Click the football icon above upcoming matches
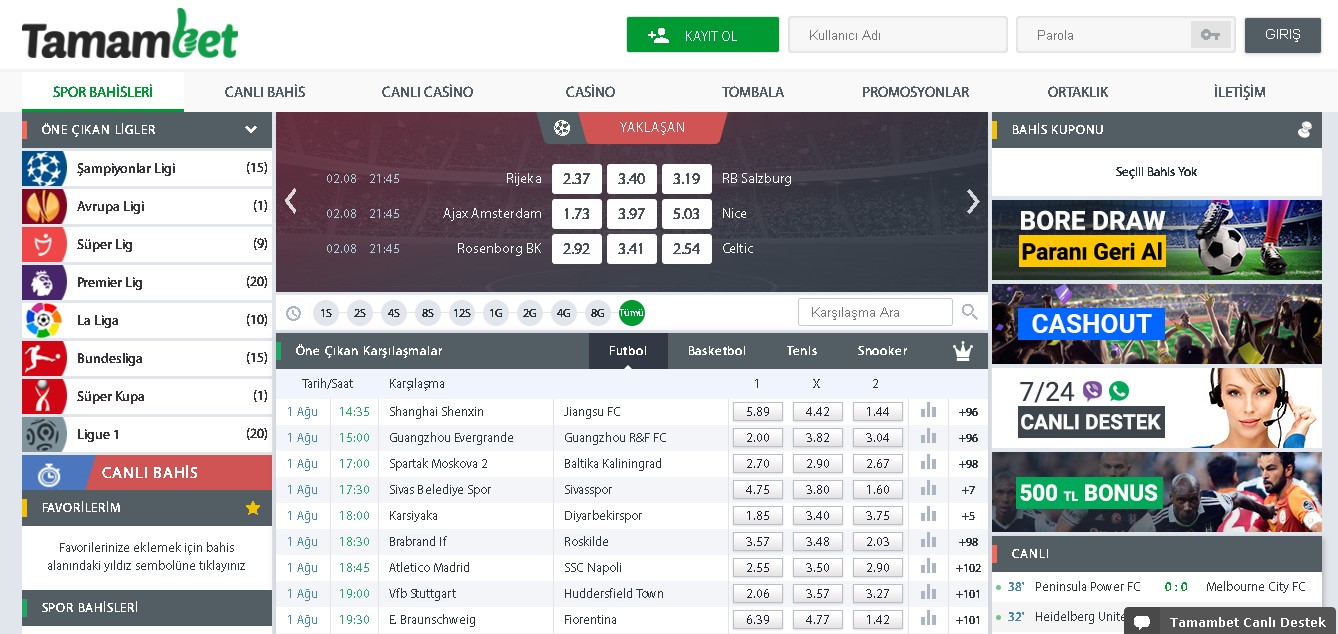The image size is (1338, 634). click(562, 128)
